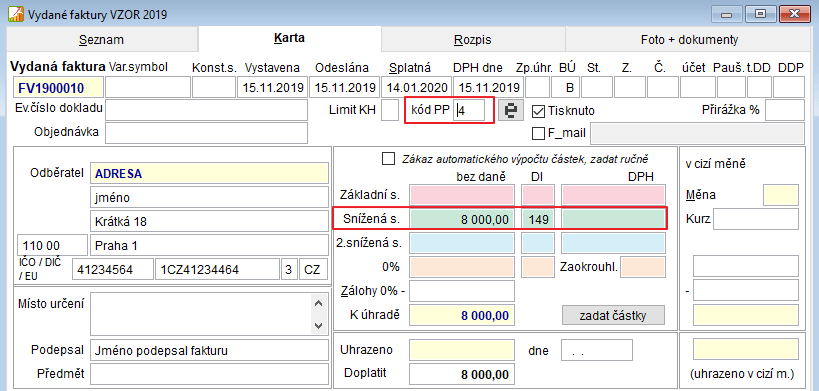Select the Karta tab
The height and width of the screenshot is (391, 819).
click(289, 38)
